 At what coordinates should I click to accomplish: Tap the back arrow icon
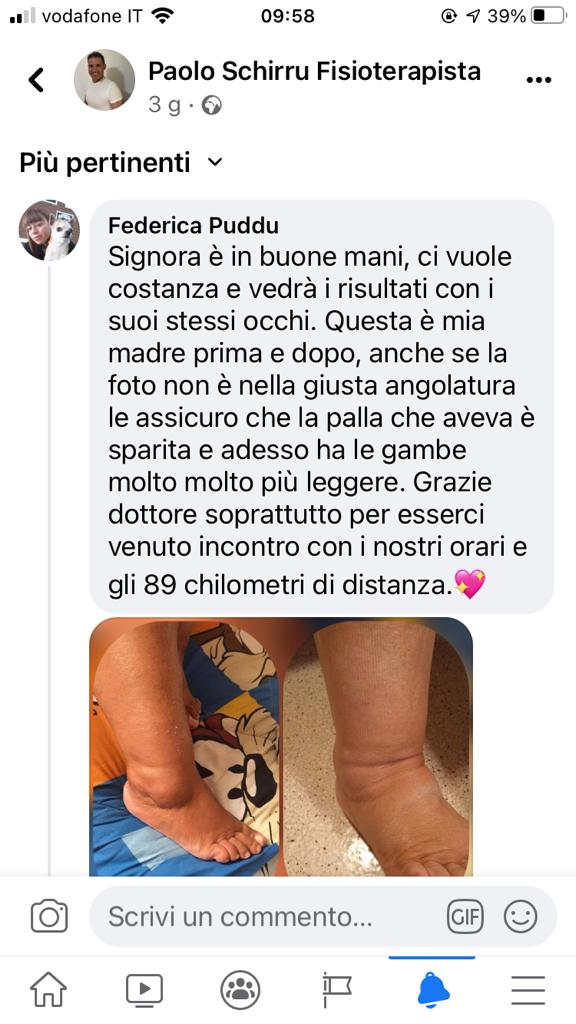pyautogui.click(x=36, y=80)
